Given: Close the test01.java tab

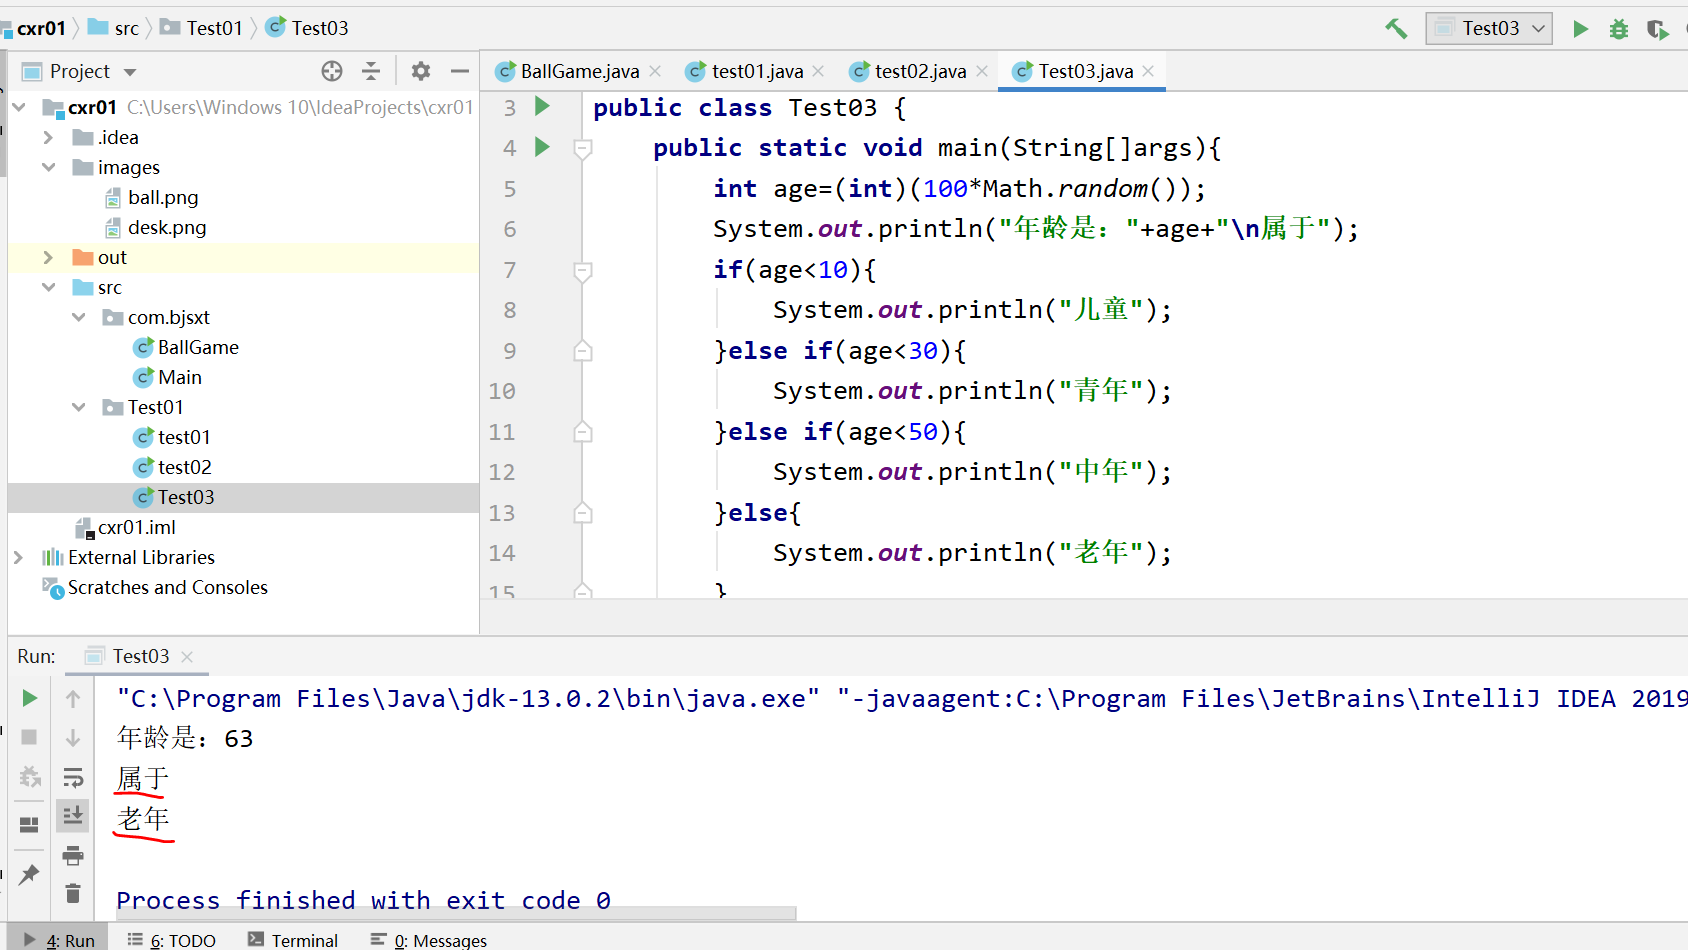Looking at the screenshot, I should tap(818, 71).
